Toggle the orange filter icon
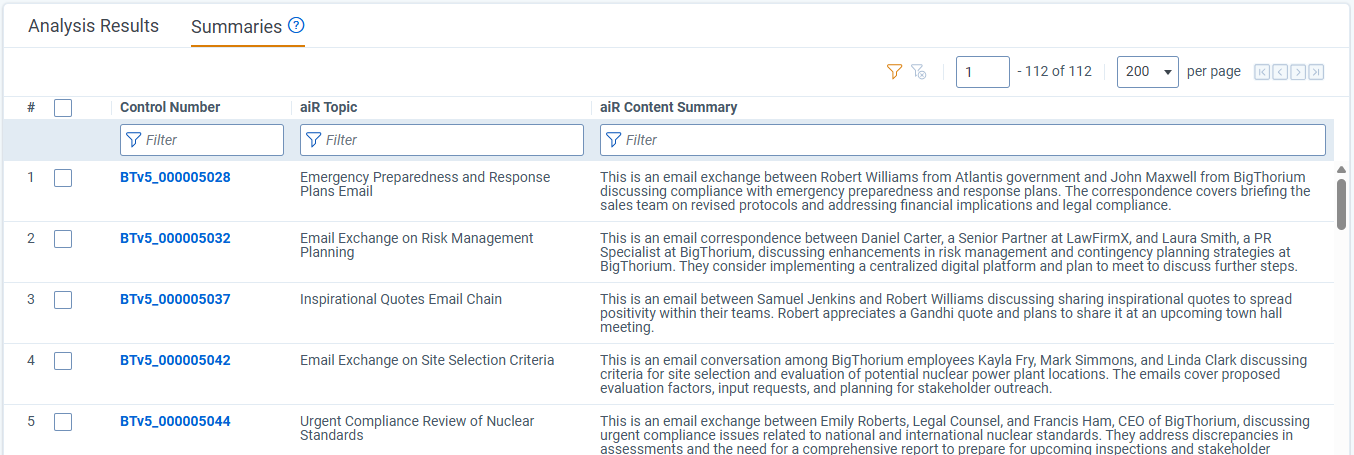 [x=894, y=72]
